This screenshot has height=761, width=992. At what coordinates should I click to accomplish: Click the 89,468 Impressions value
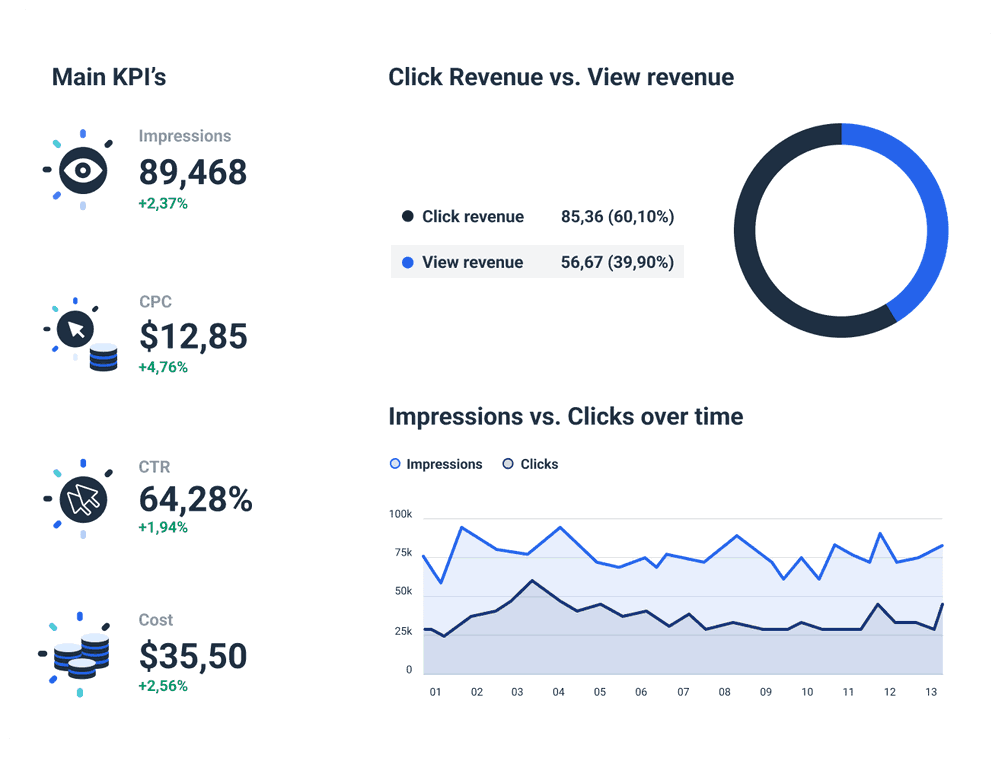[192, 173]
